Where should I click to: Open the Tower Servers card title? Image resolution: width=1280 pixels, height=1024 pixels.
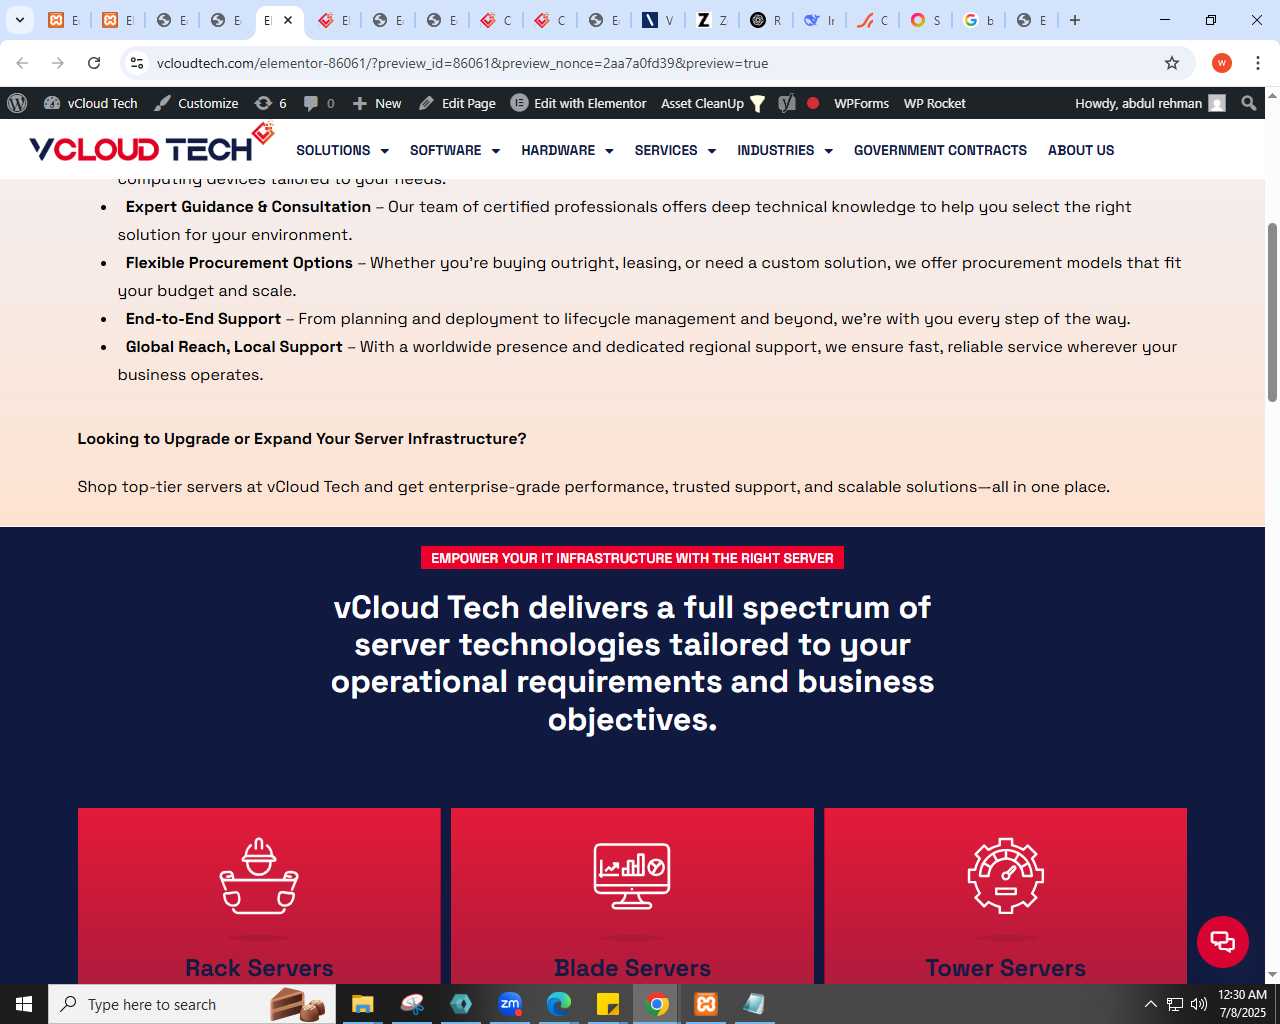1005,968
